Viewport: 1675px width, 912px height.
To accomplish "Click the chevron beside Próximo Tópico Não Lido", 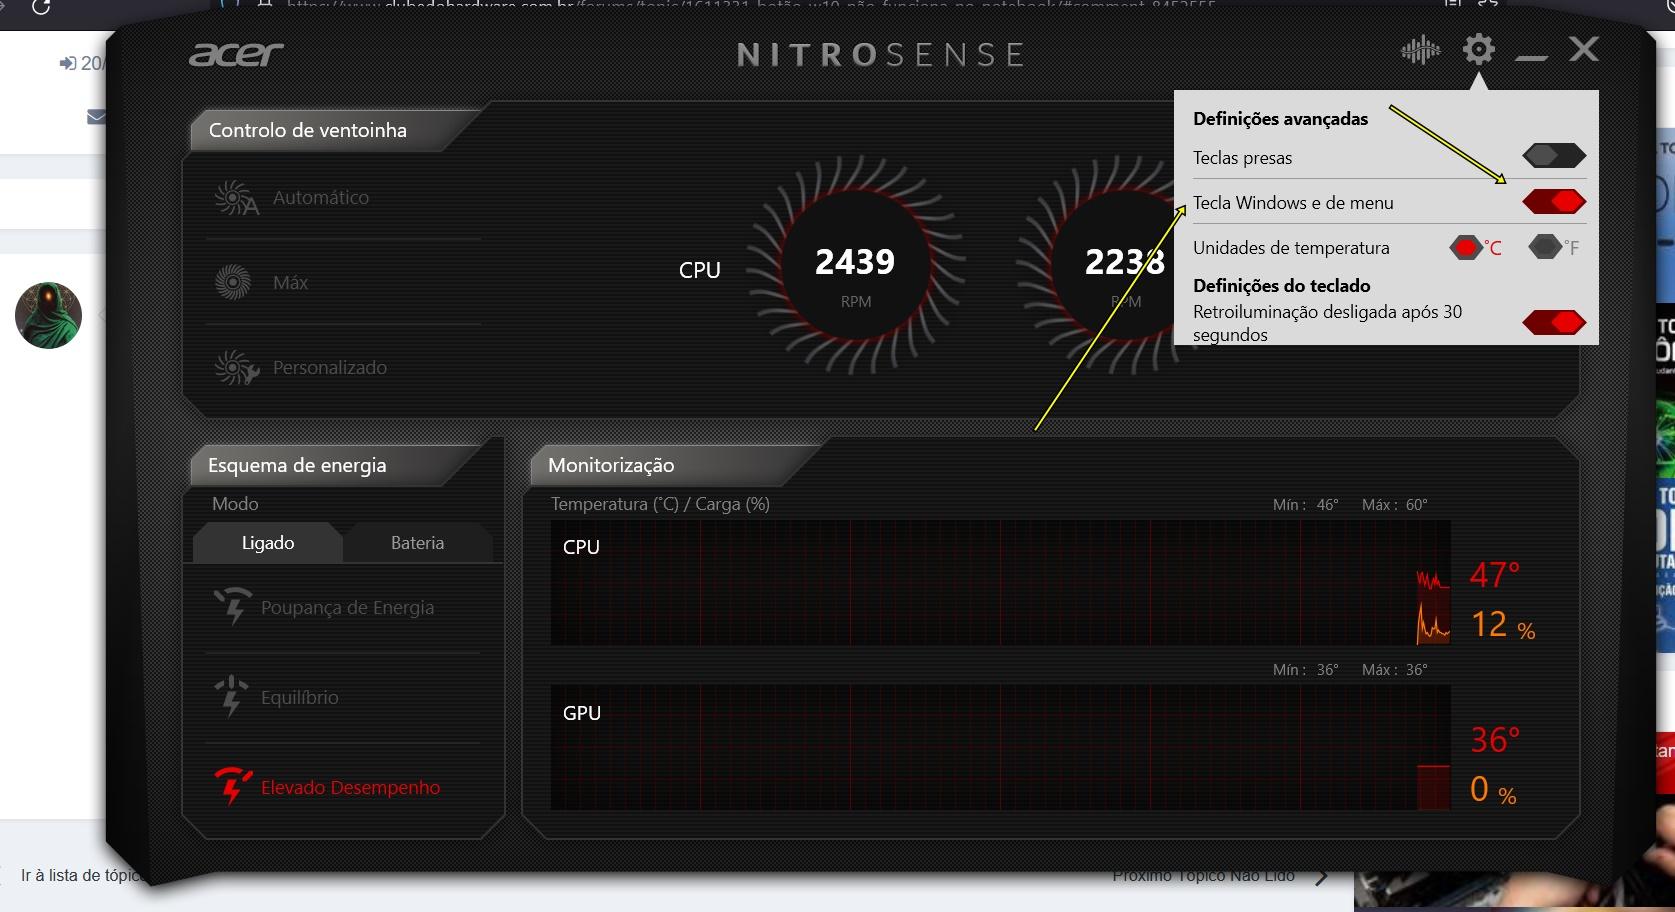I will coord(1322,877).
